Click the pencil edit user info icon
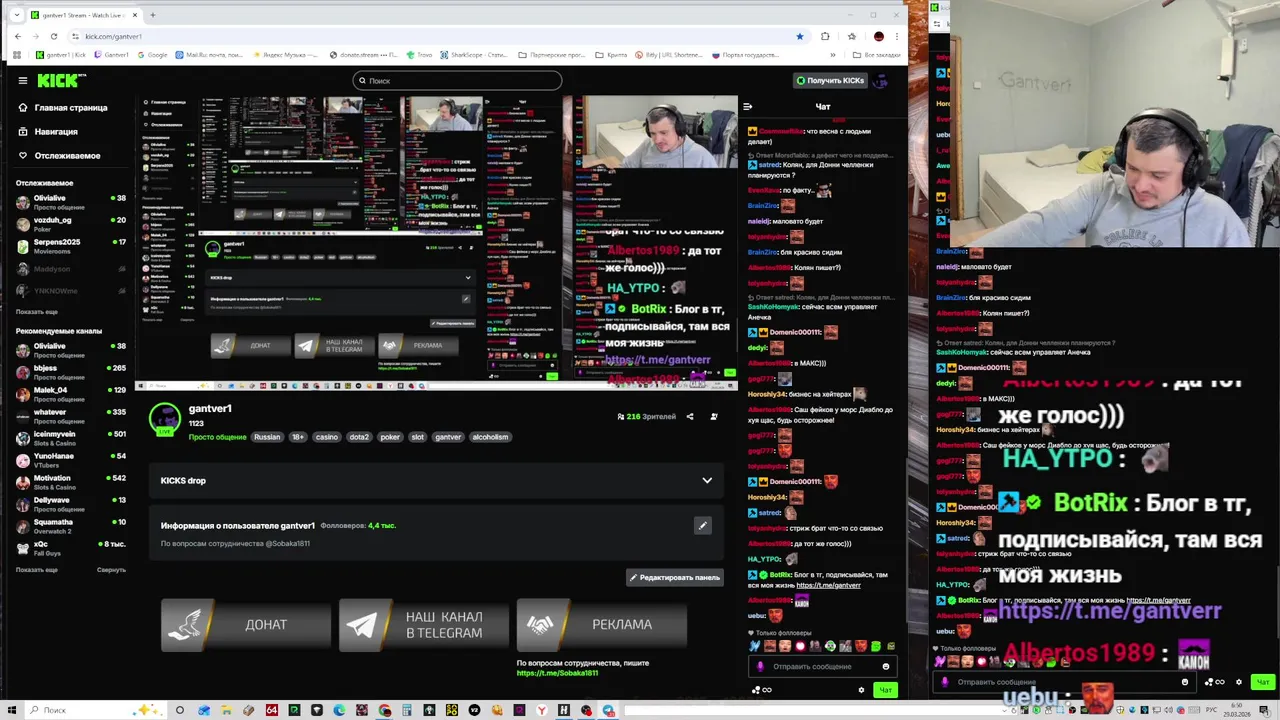Image resolution: width=1280 pixels, height=720 pixels. click(703, 525)
